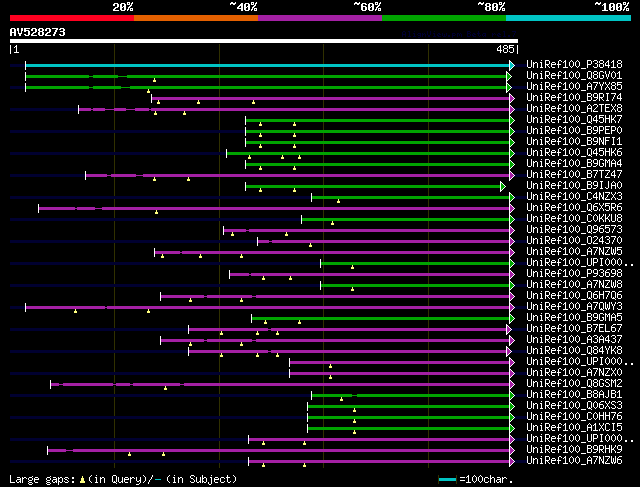The image size is (640, 487).
Task: Select the UniRef100_Q6X5R6 label
Action: [574, 208]
